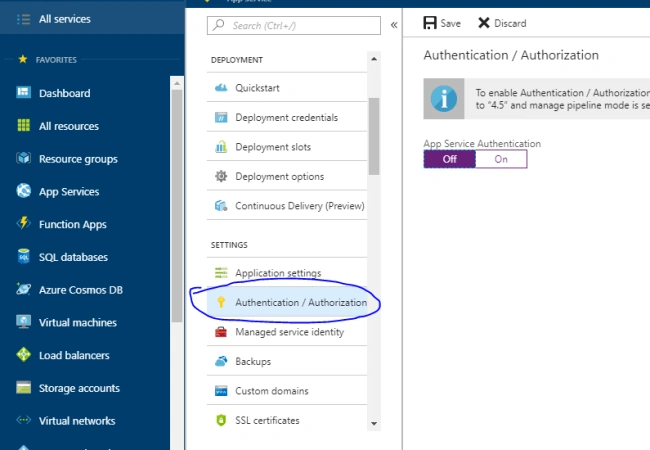Click the resource menu scrollbar thumb
The width and height of the screenshot is (650, 450).
pos(374,136)
